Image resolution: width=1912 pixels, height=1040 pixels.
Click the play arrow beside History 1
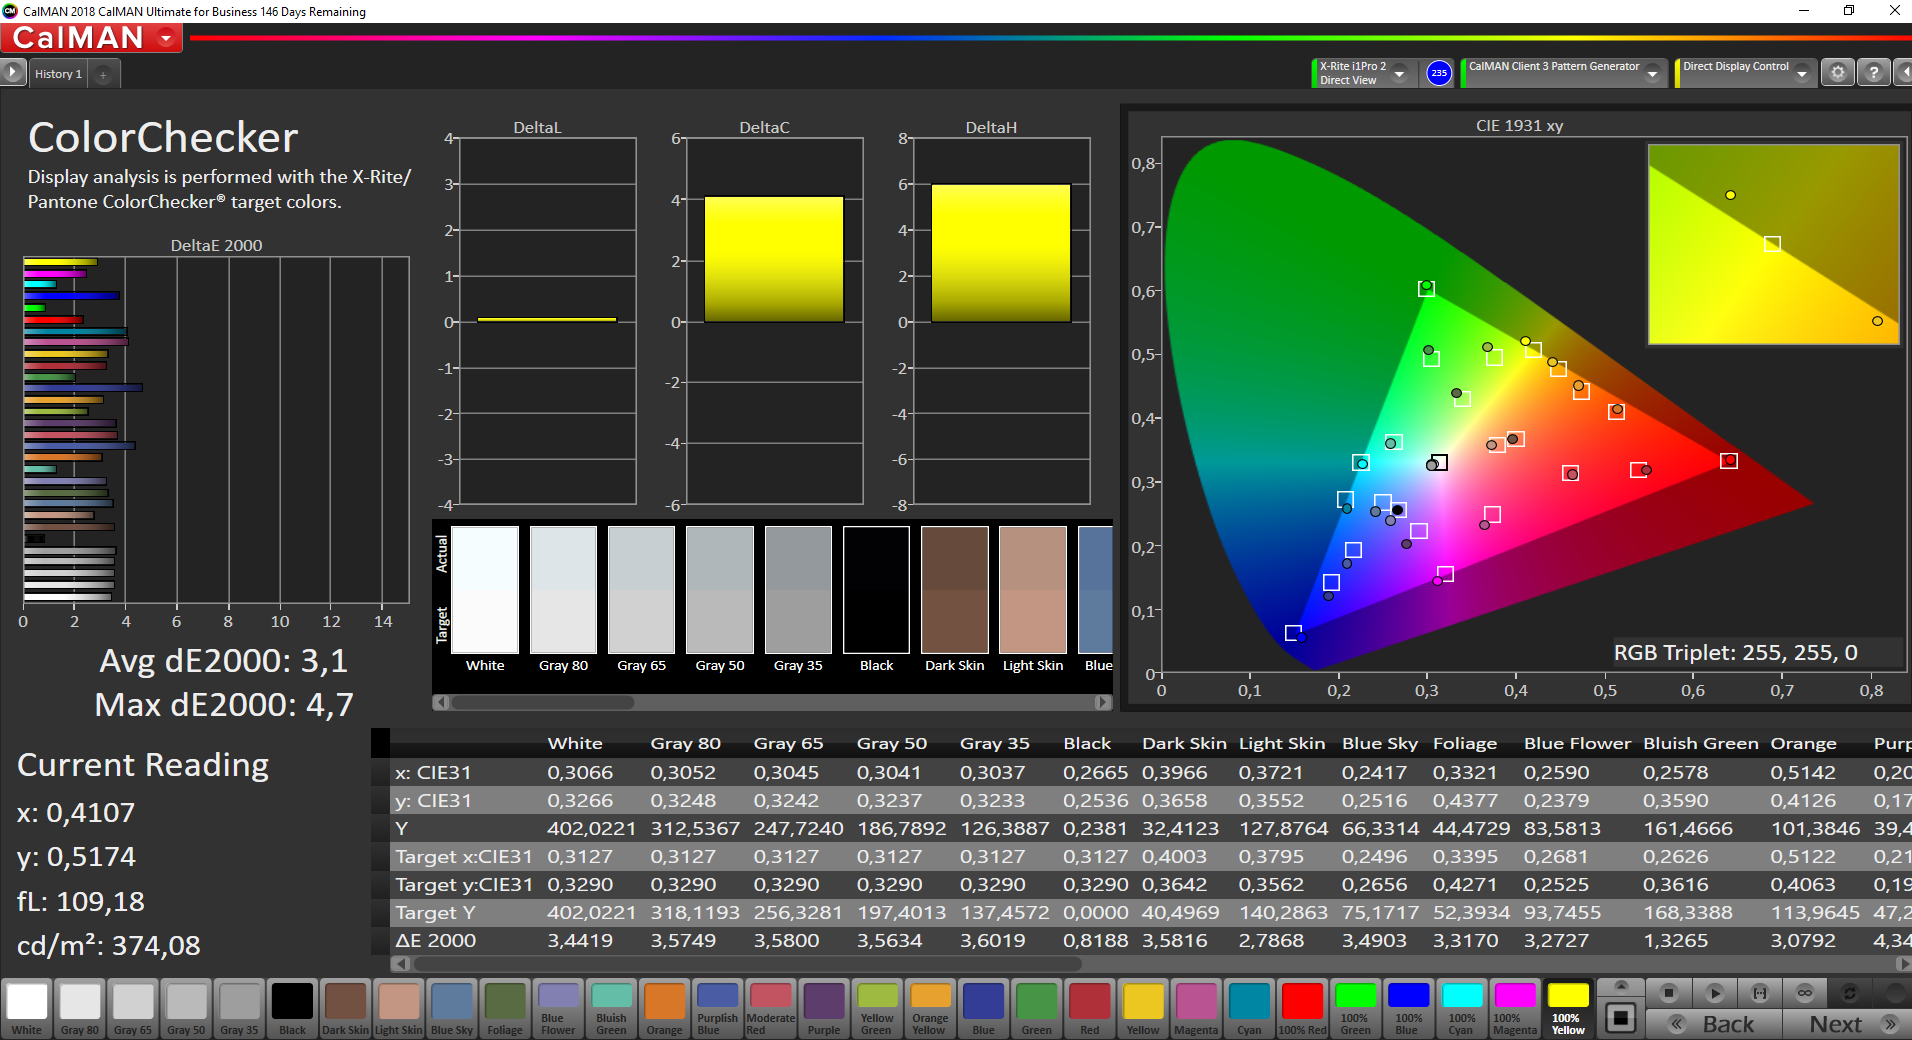12,73
